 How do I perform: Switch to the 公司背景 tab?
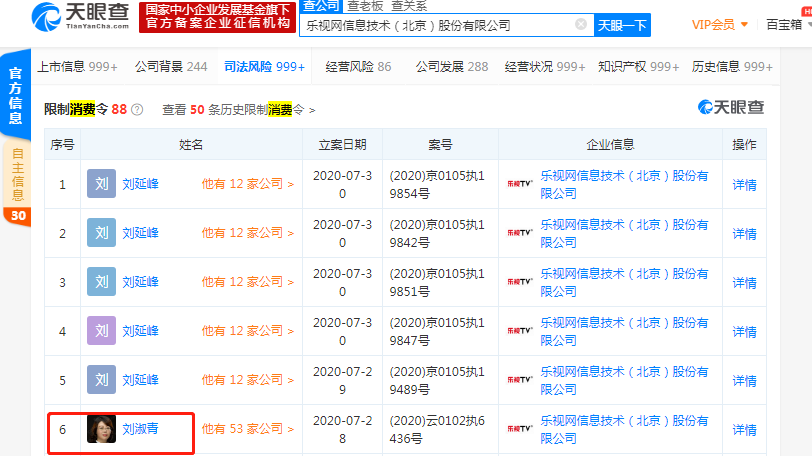point(171,67)
